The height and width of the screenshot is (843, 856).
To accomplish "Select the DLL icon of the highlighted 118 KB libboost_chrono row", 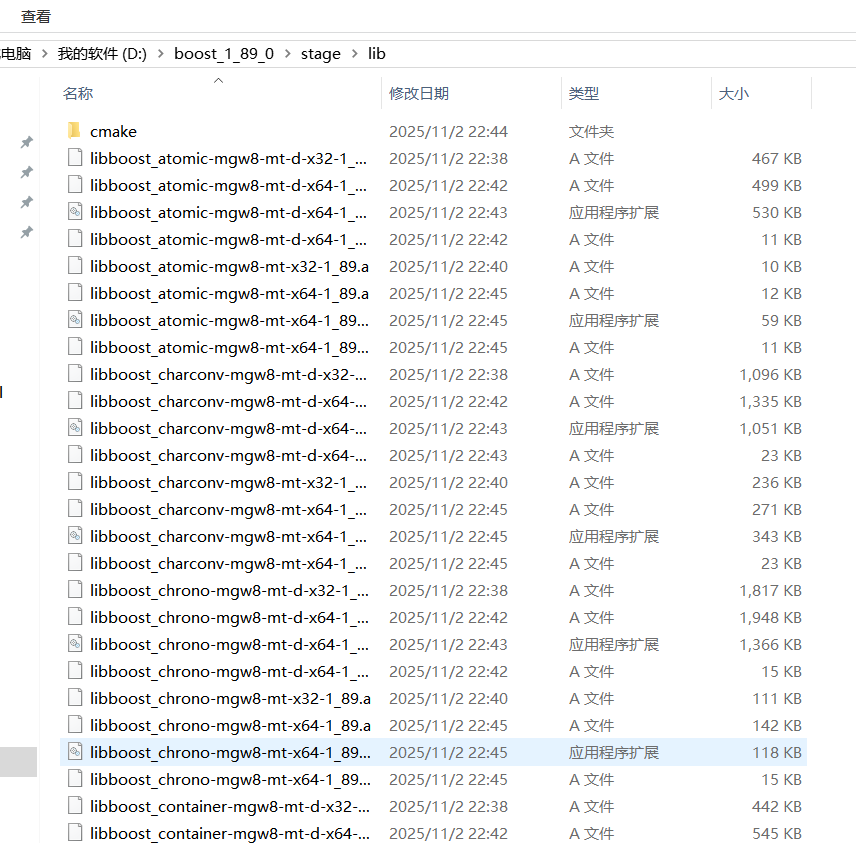I will (75, 752).
